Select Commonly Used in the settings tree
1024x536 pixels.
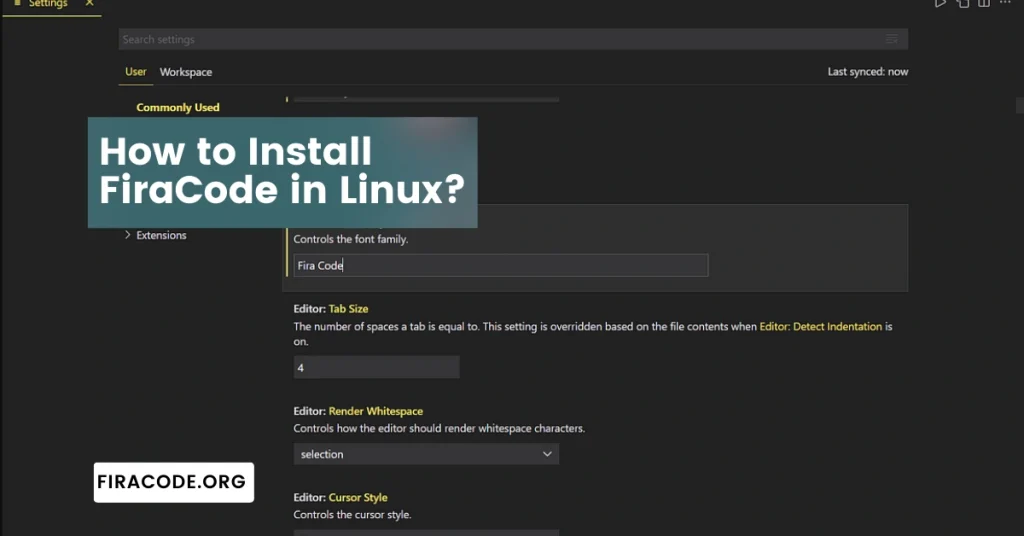click(x=178, y=107)
